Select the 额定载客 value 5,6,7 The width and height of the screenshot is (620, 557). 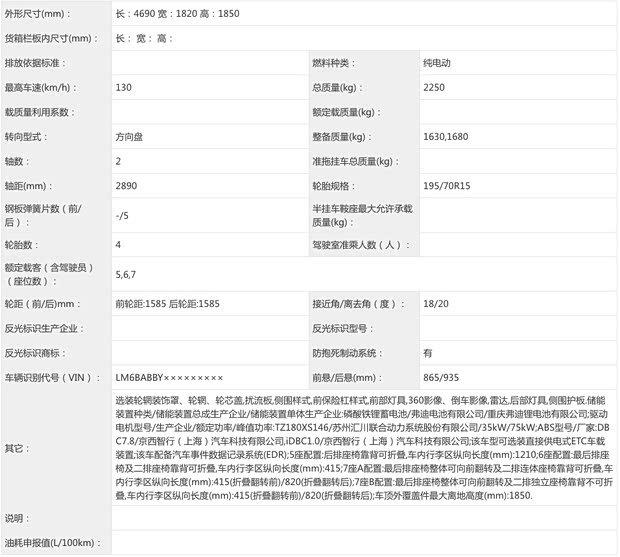coord(127,273)
